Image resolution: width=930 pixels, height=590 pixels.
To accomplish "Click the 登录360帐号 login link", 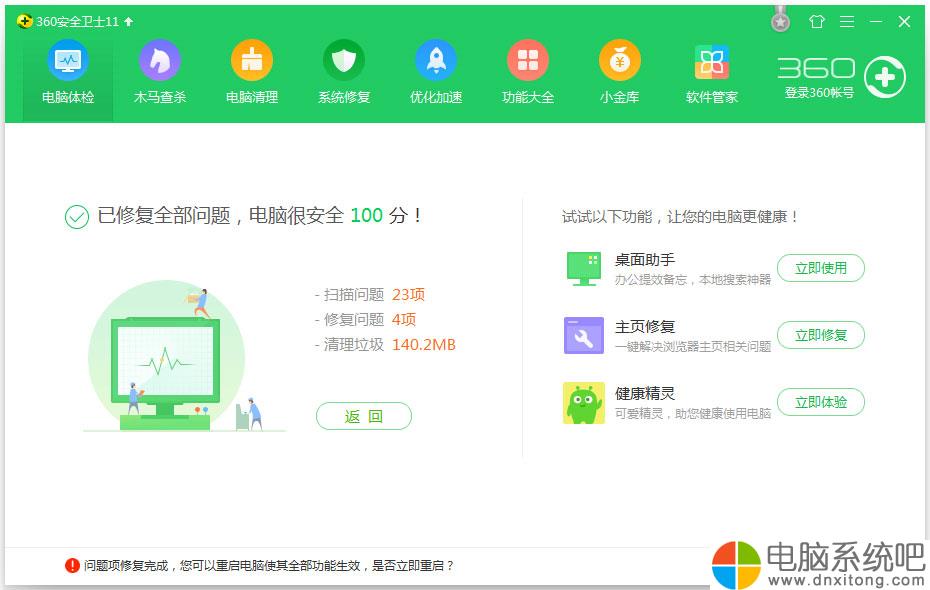I will (x=819, y=93).
